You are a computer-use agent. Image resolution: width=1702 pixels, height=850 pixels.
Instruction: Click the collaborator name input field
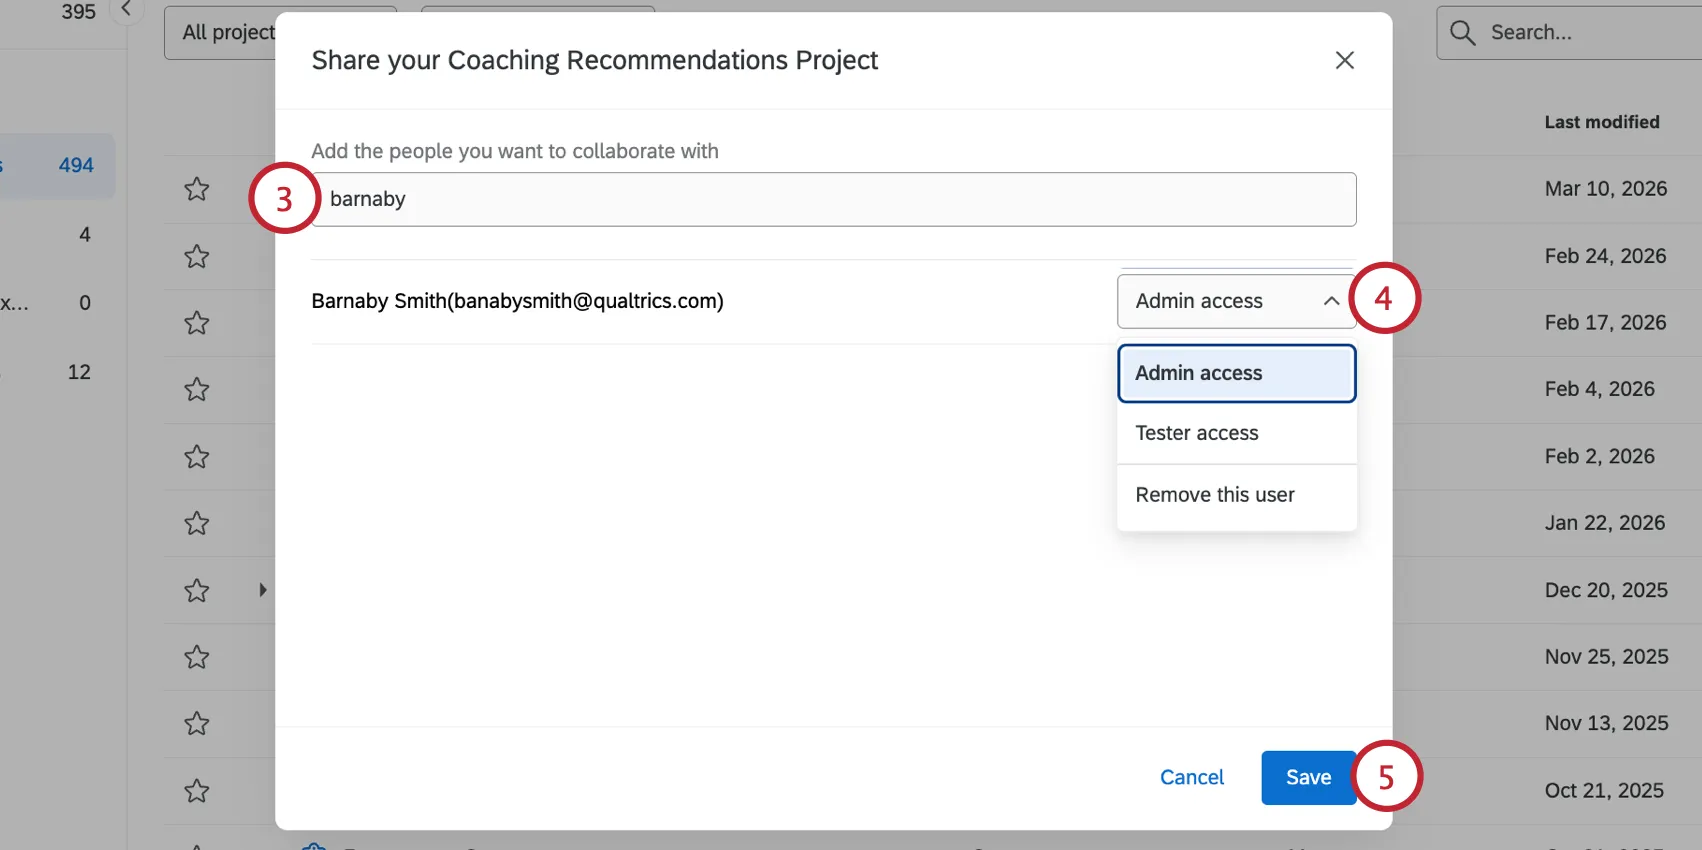coord(834,199)
